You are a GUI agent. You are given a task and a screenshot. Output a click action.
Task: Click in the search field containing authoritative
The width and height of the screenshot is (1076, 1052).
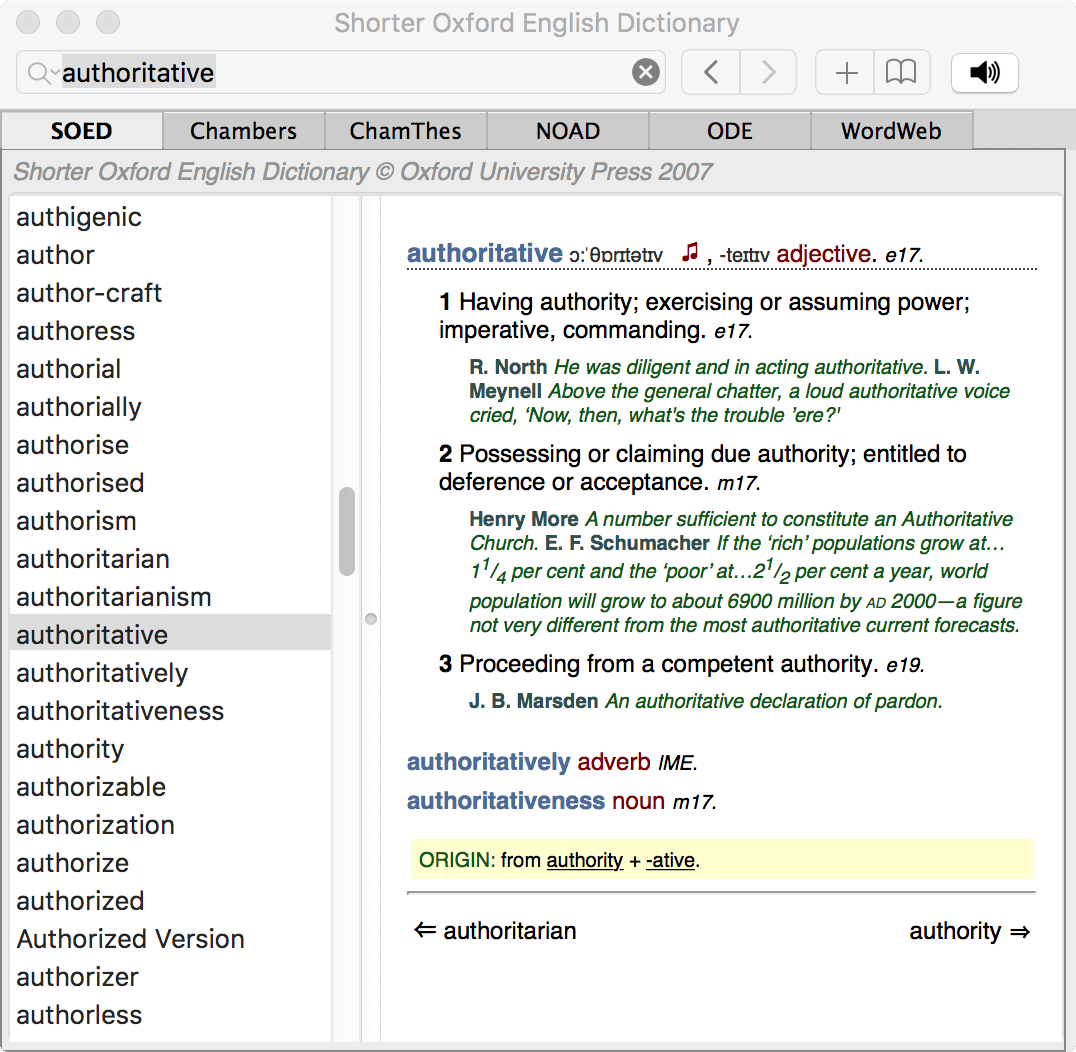coord(343,72)
